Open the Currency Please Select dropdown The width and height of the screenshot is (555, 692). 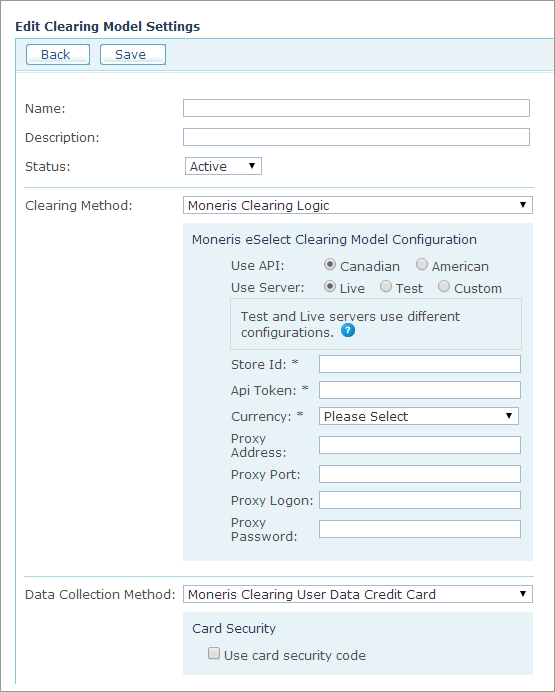coord(419,416)
